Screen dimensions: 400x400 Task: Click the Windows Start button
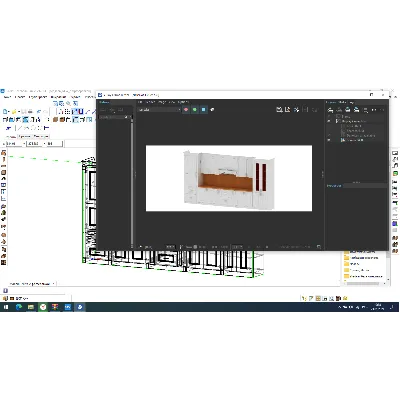point(6,307)
